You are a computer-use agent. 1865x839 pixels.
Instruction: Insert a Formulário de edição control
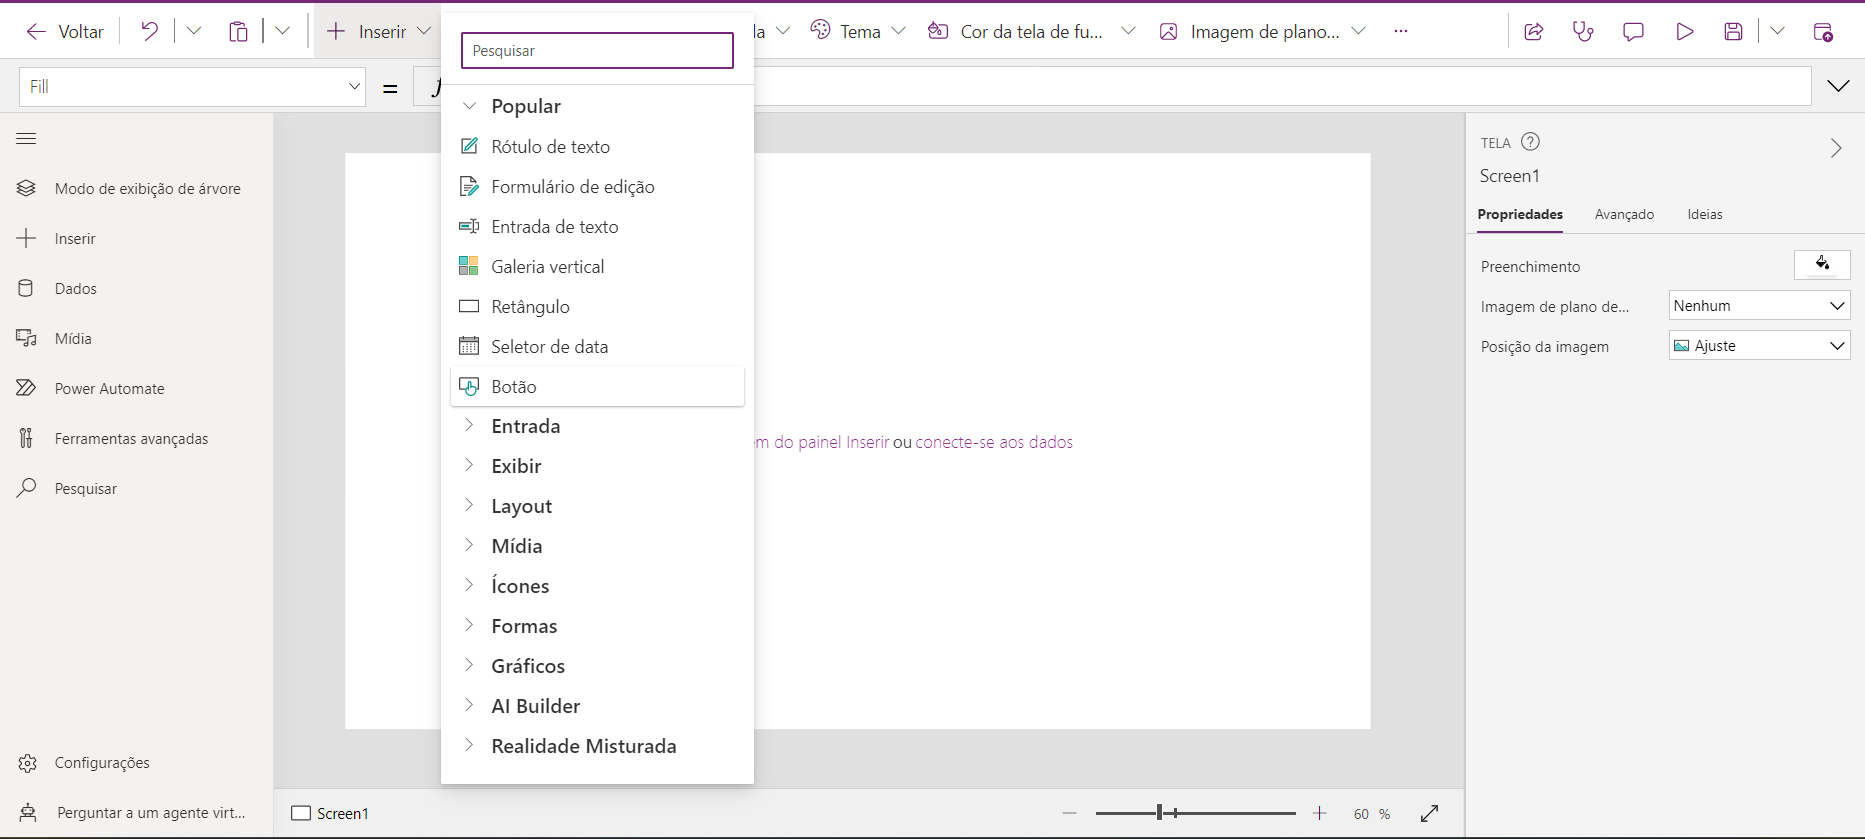[x=597, y=186]
